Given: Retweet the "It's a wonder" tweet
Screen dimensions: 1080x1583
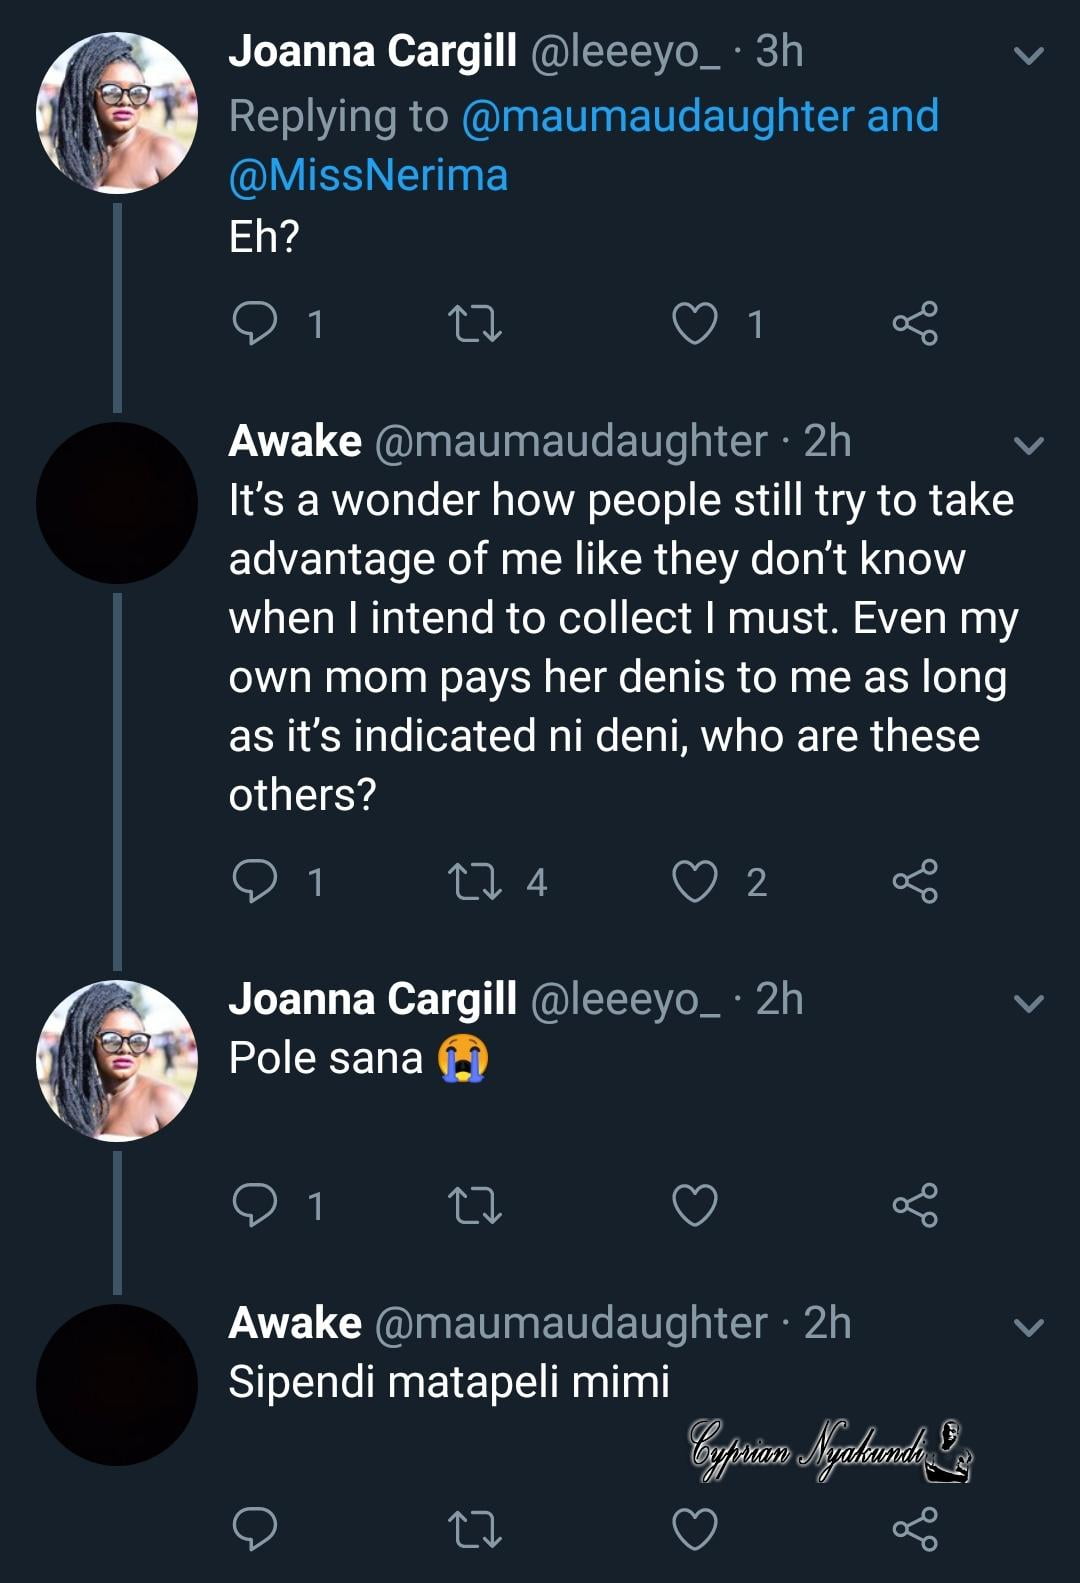Looking at the screenshot, I should pos(474,881).
